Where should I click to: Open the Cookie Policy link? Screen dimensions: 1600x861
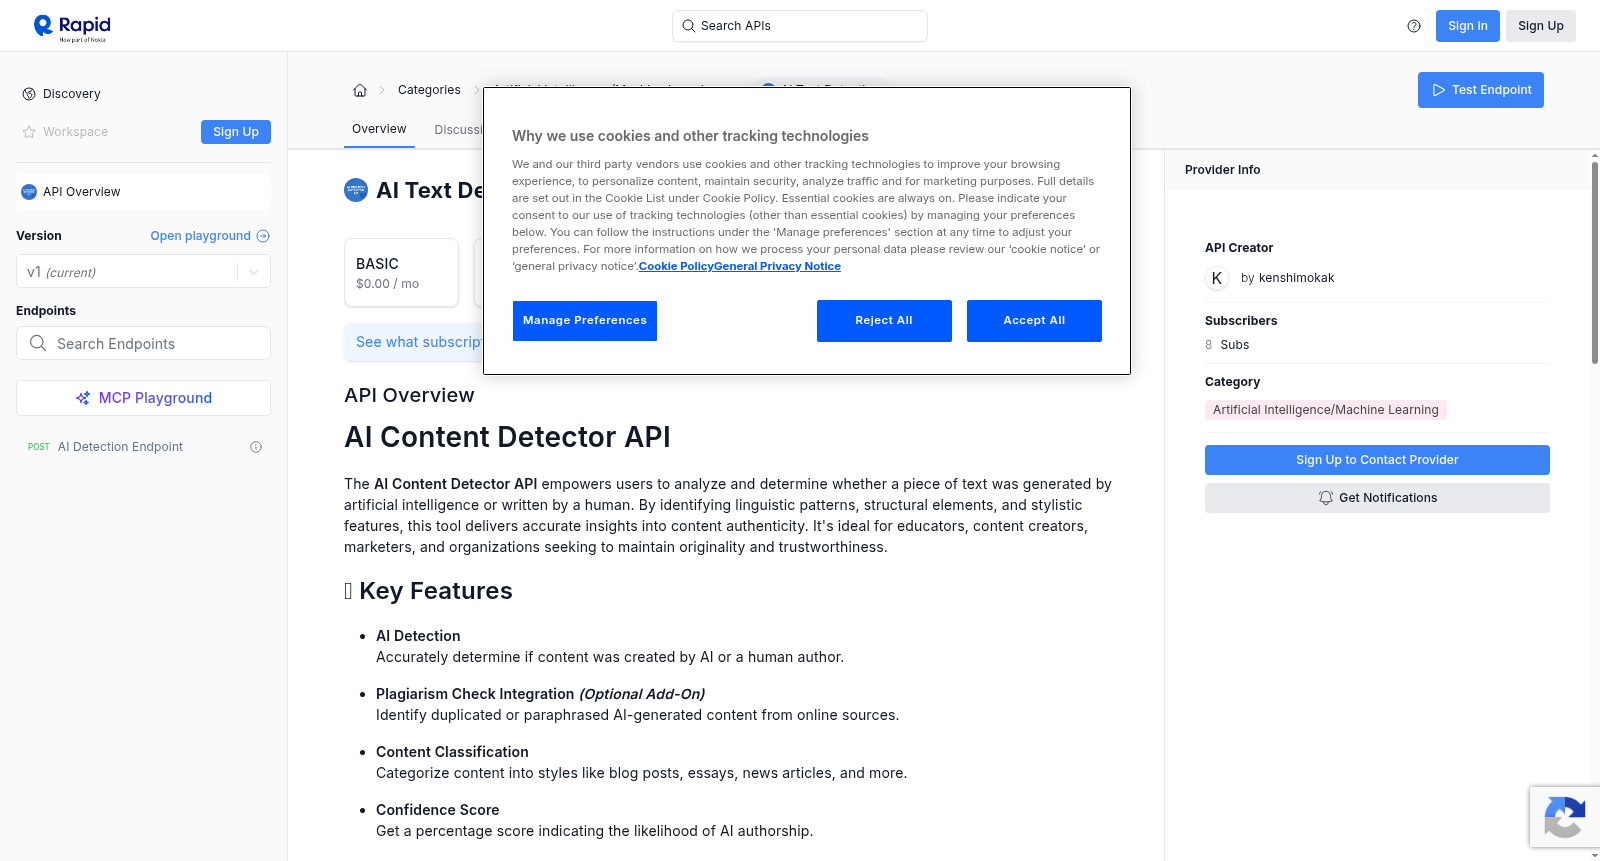point(676,266)
